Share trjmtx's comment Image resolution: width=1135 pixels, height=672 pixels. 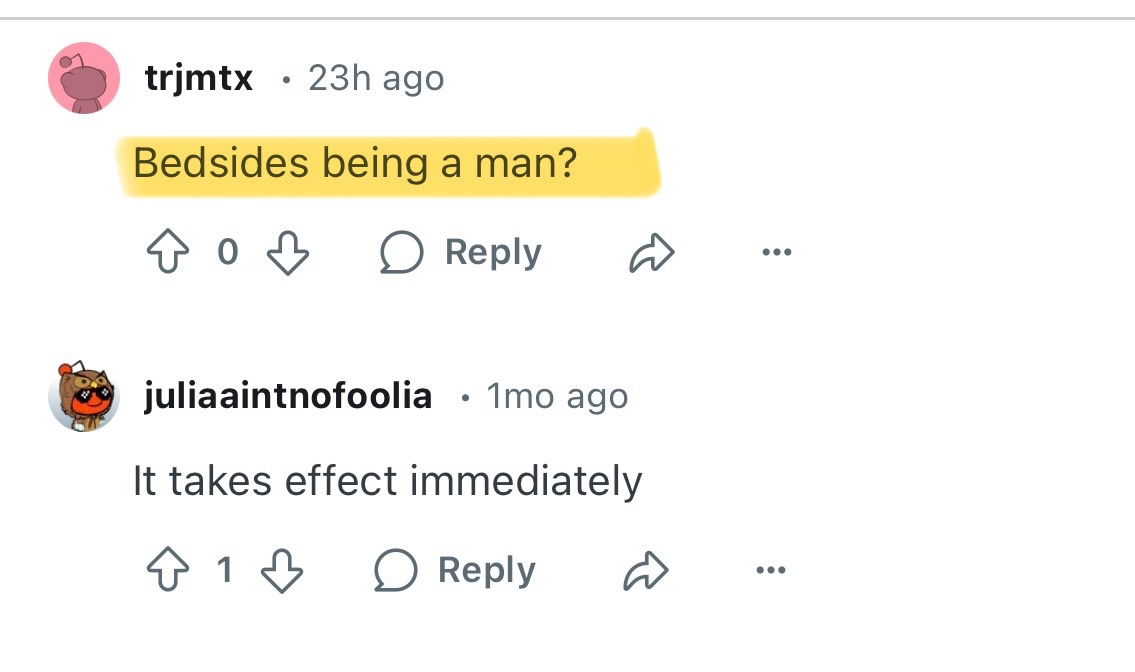click(x=651, y=255)
